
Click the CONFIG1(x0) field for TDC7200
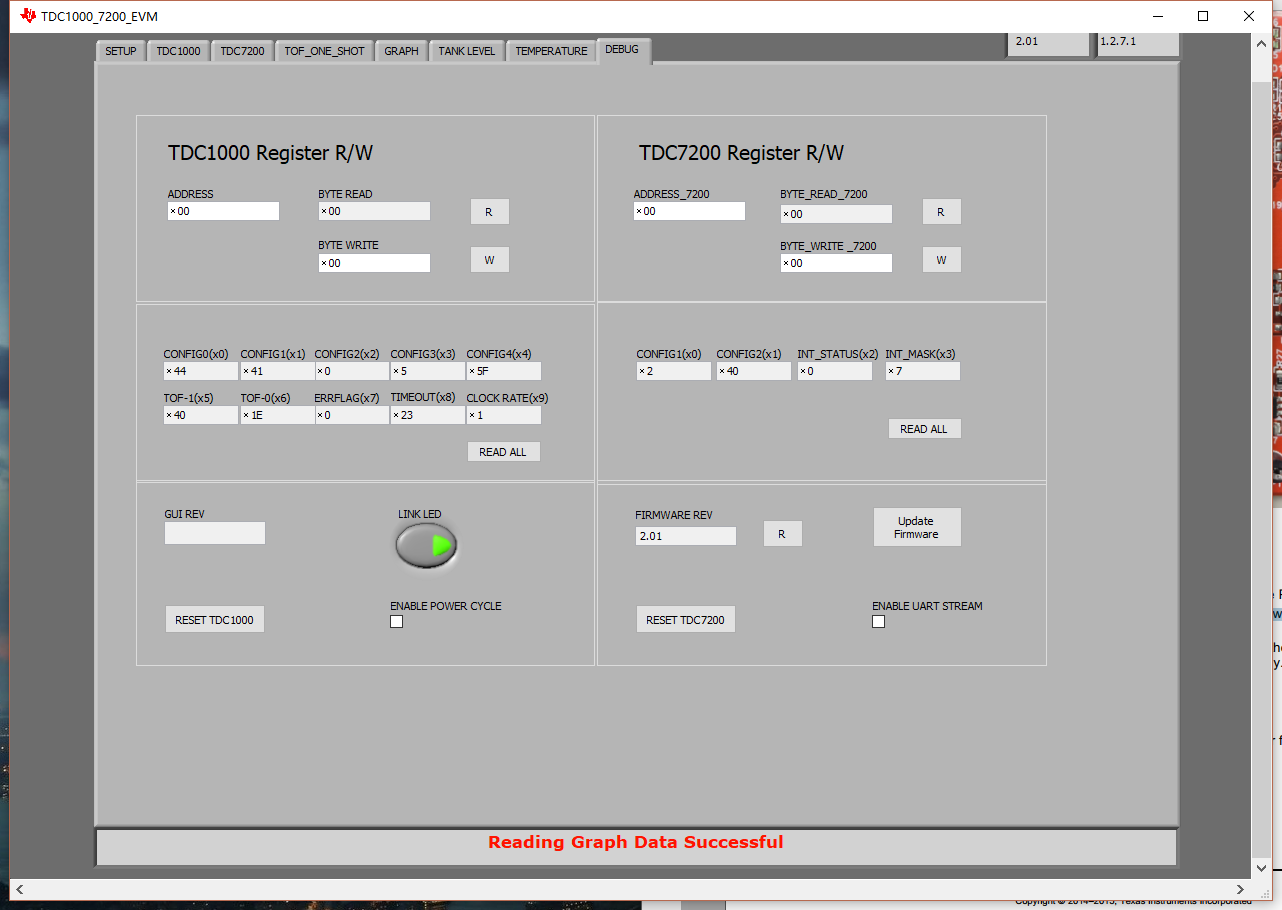pos(674,371)
